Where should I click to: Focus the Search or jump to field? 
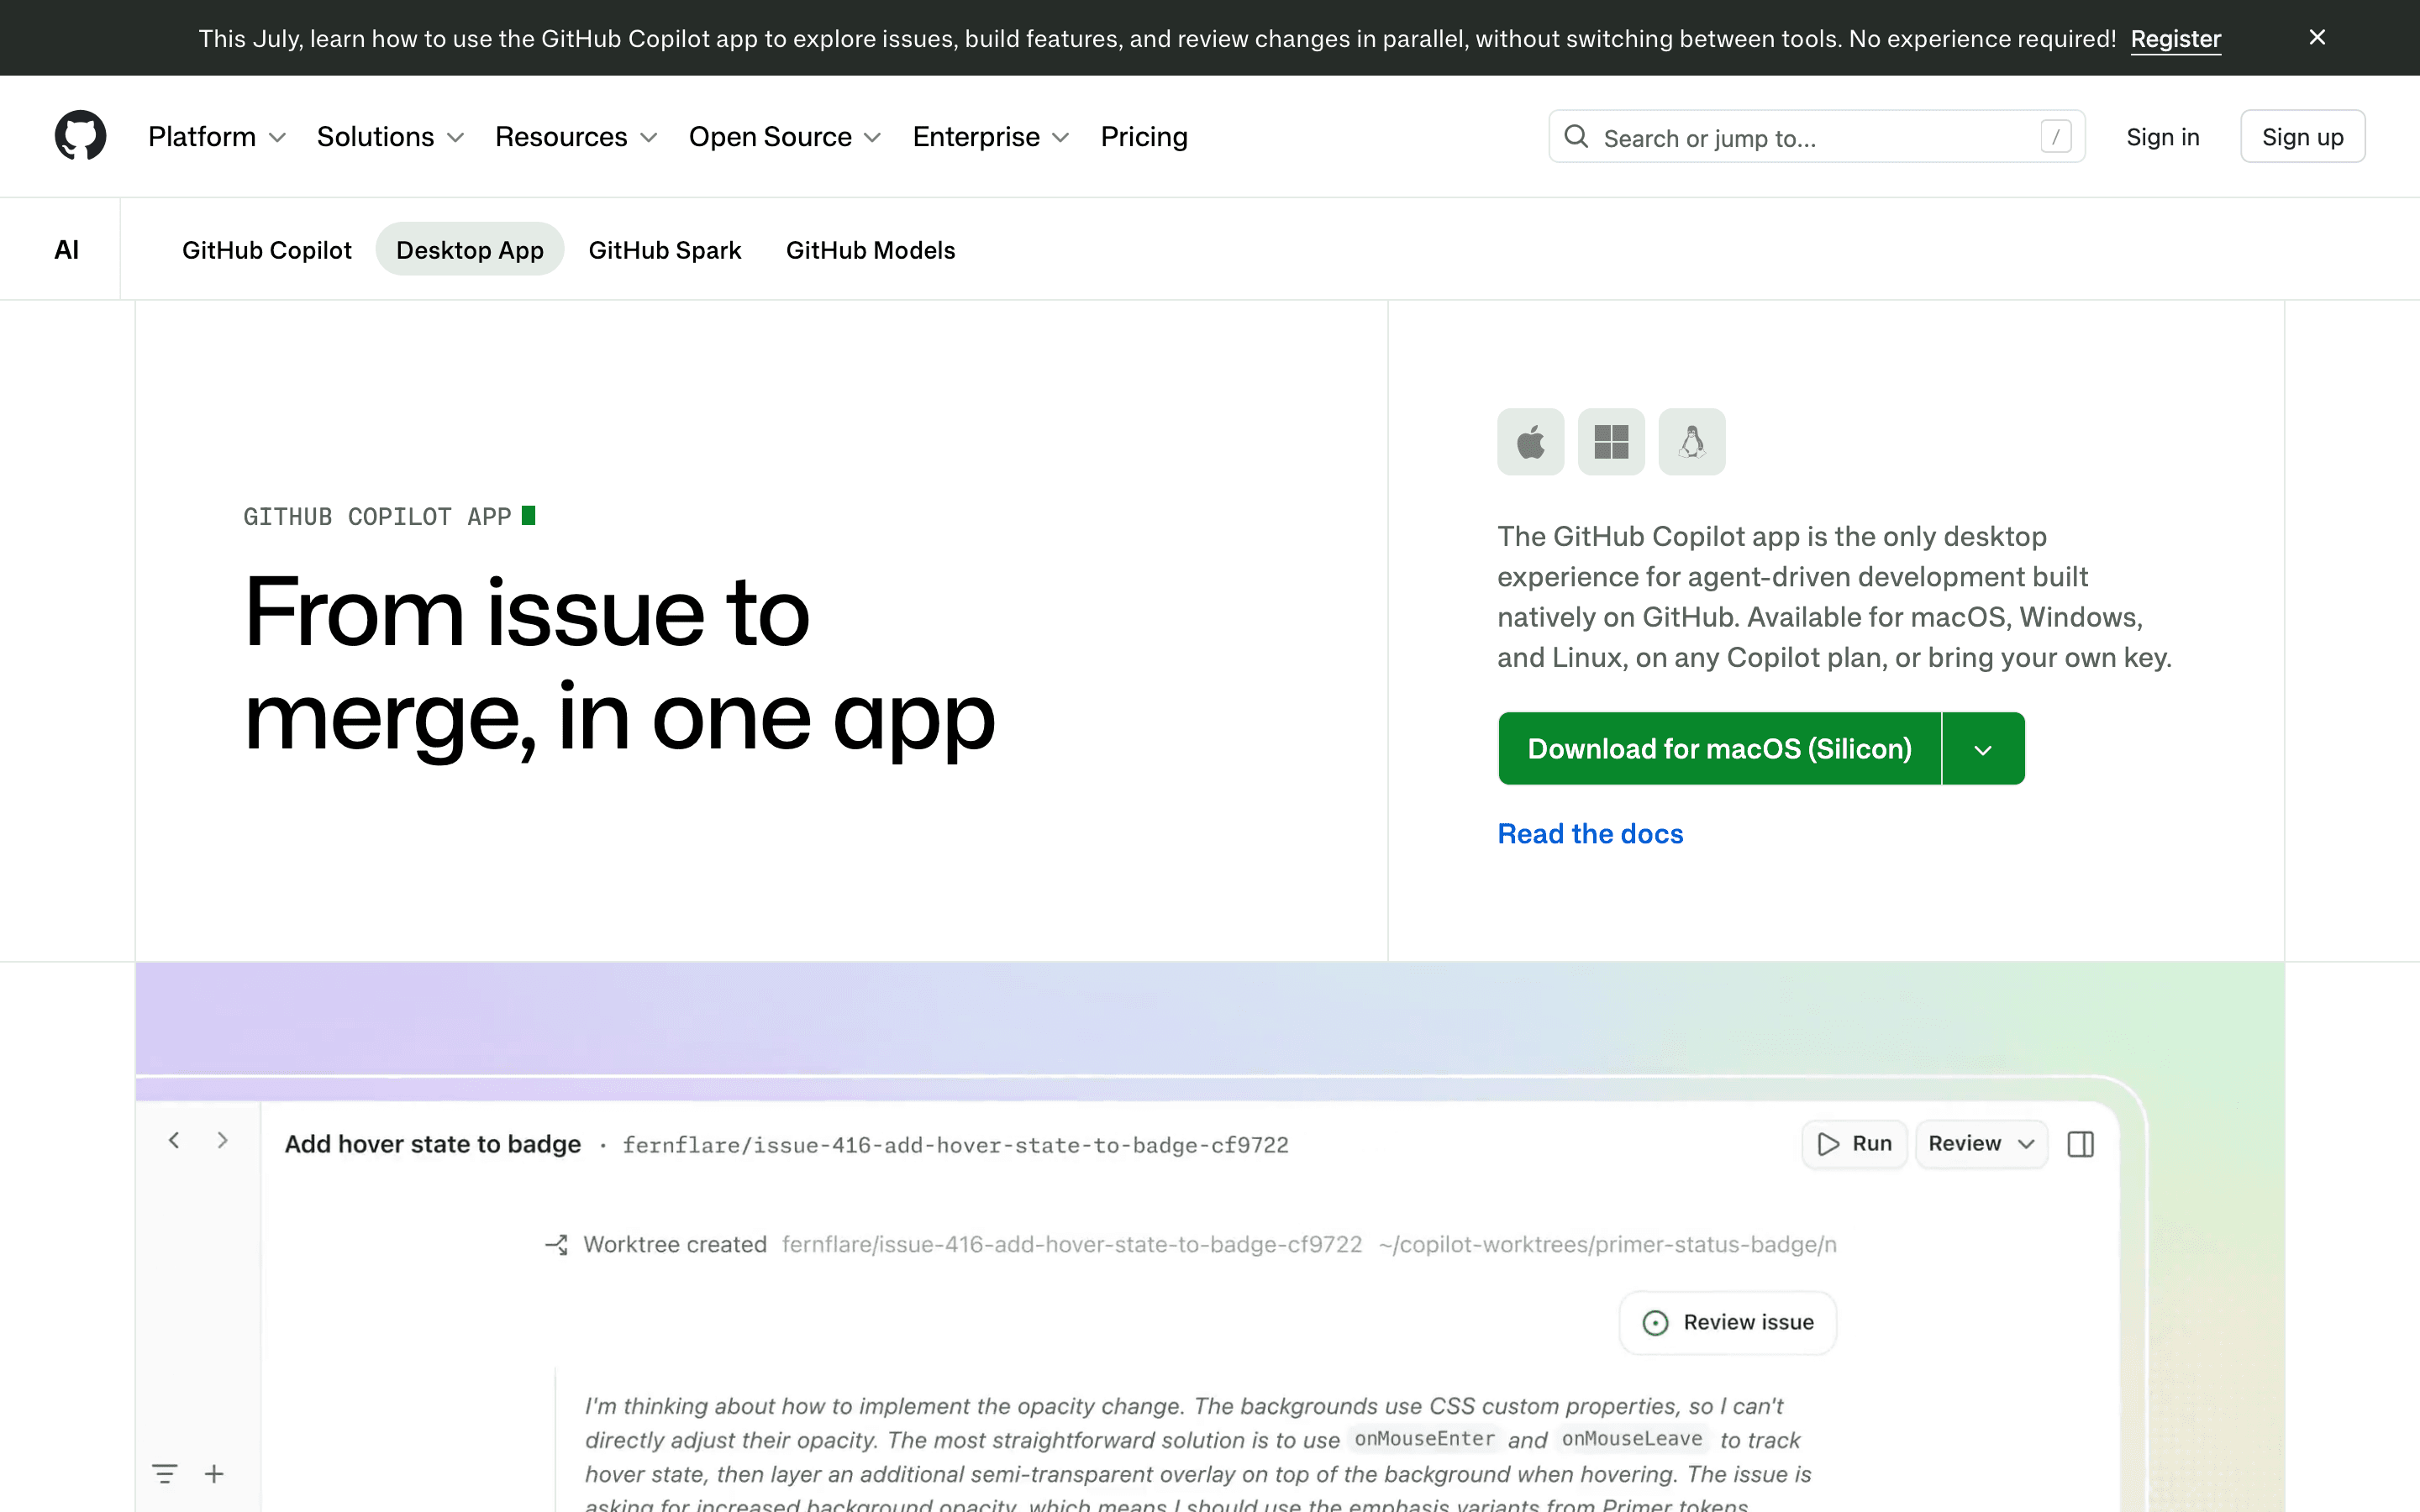[1816, 136]
